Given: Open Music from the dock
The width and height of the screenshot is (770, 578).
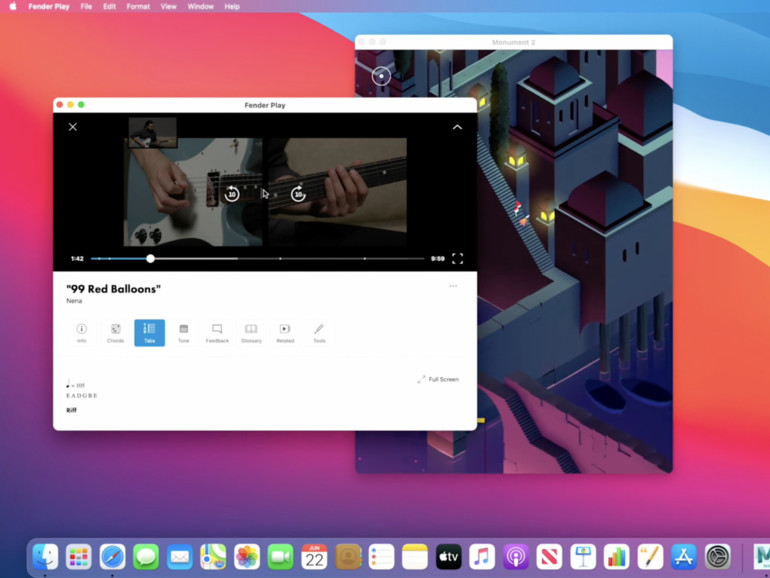Looking at the screenshot, I should coord(482,557).
